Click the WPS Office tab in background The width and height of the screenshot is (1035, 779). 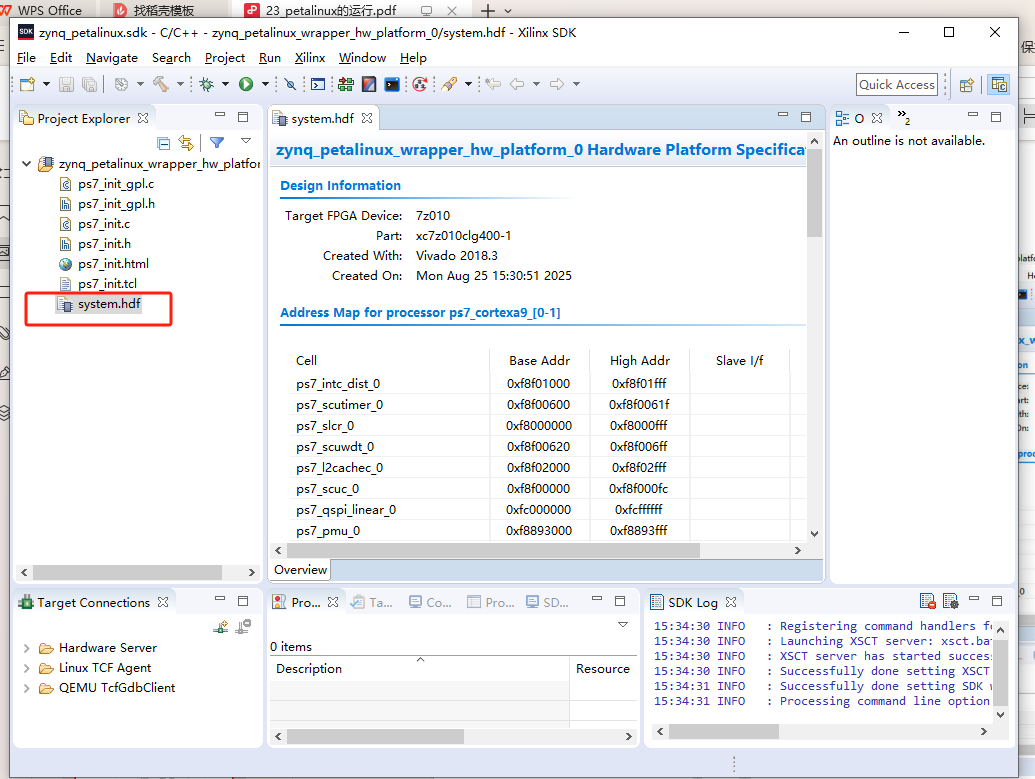[x=42, y=10]
